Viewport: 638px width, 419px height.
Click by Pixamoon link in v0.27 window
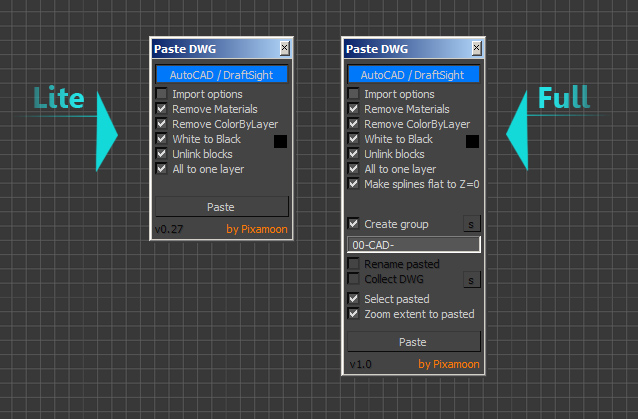[257, 229]
